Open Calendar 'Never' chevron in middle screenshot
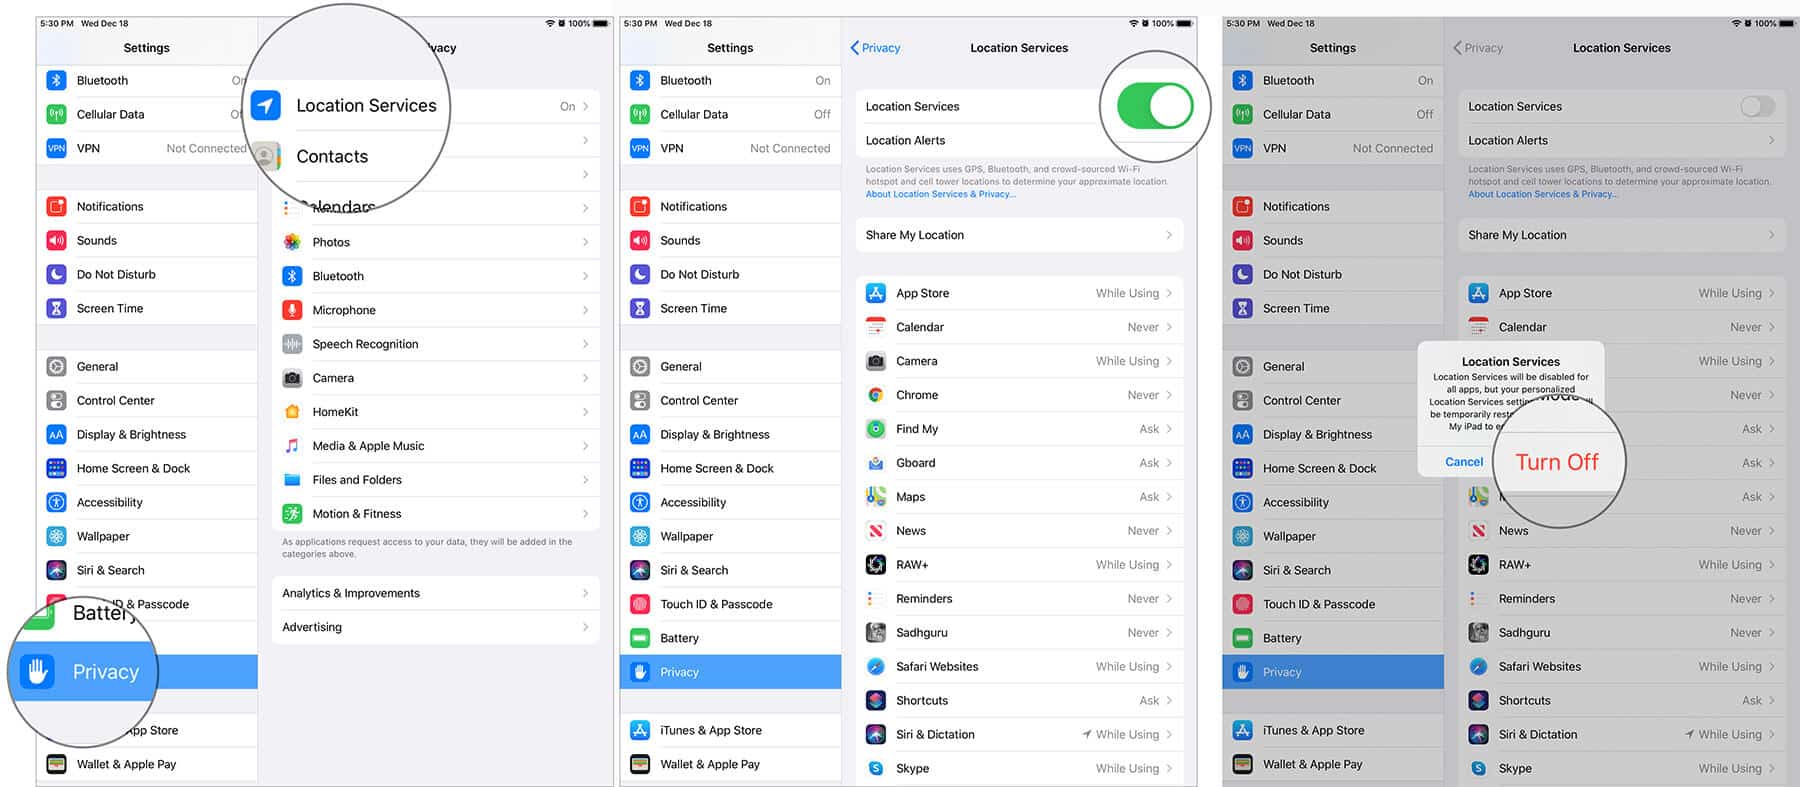The width and height of the screenshot is (1800, 787). coord(1169,327)
